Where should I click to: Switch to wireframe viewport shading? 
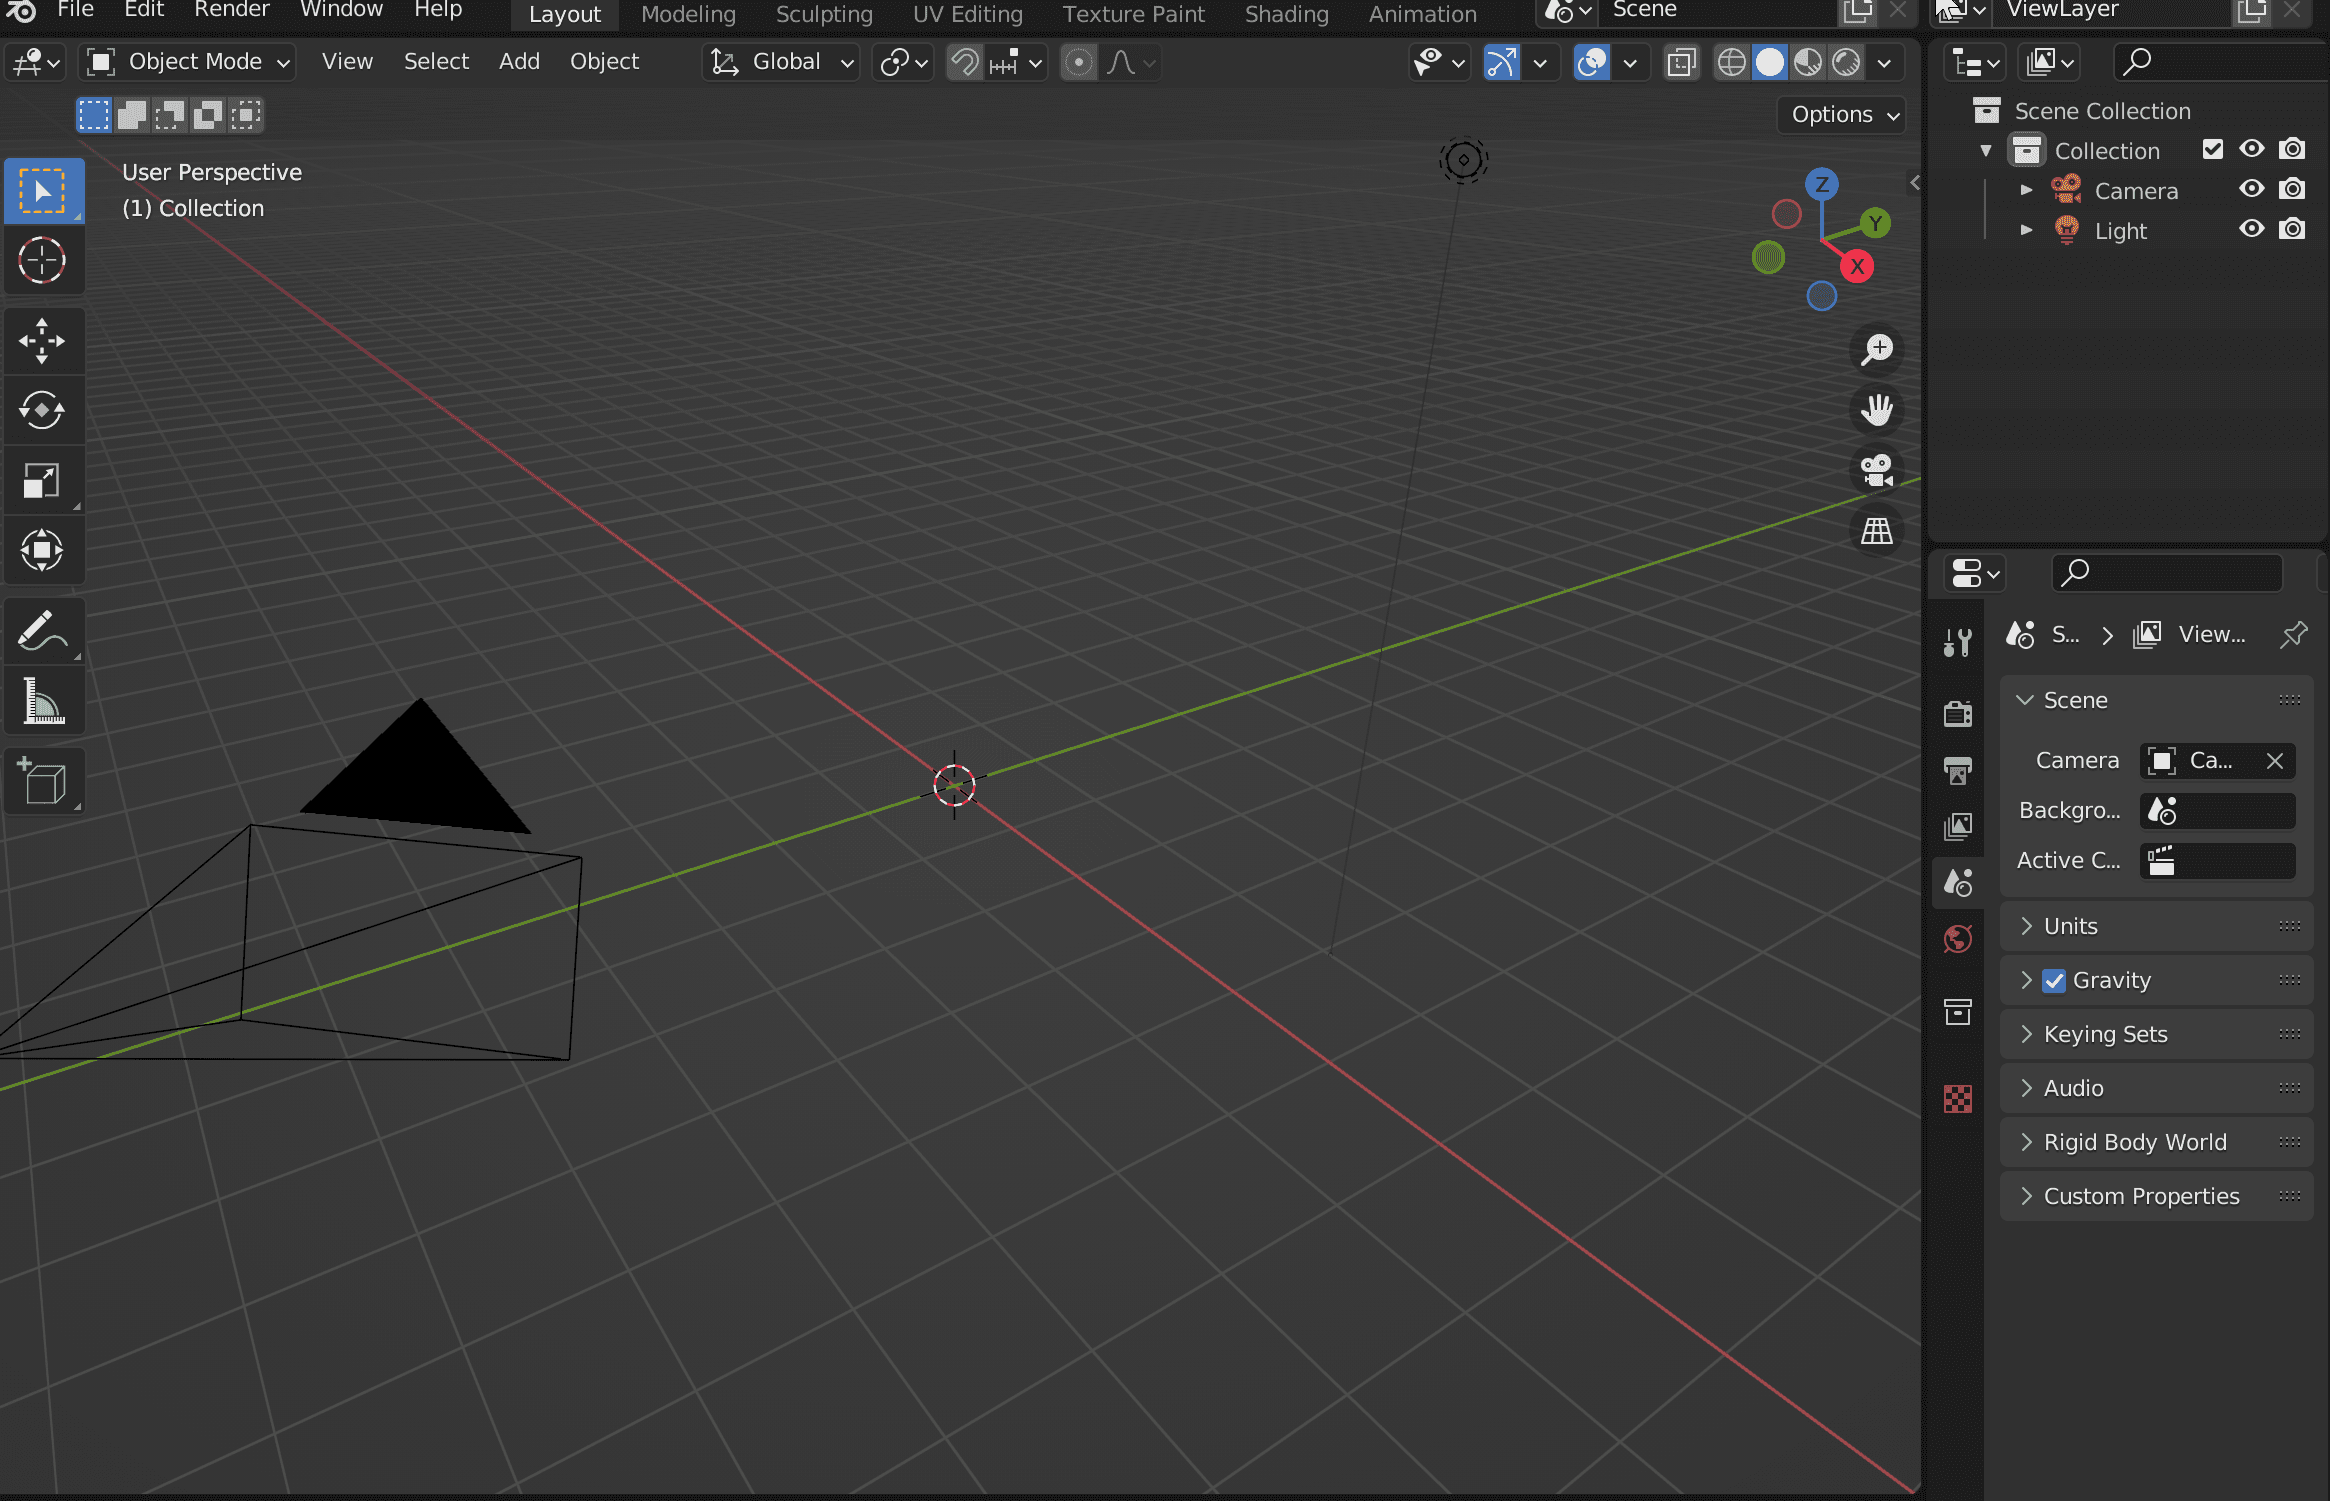point(1731,62)
